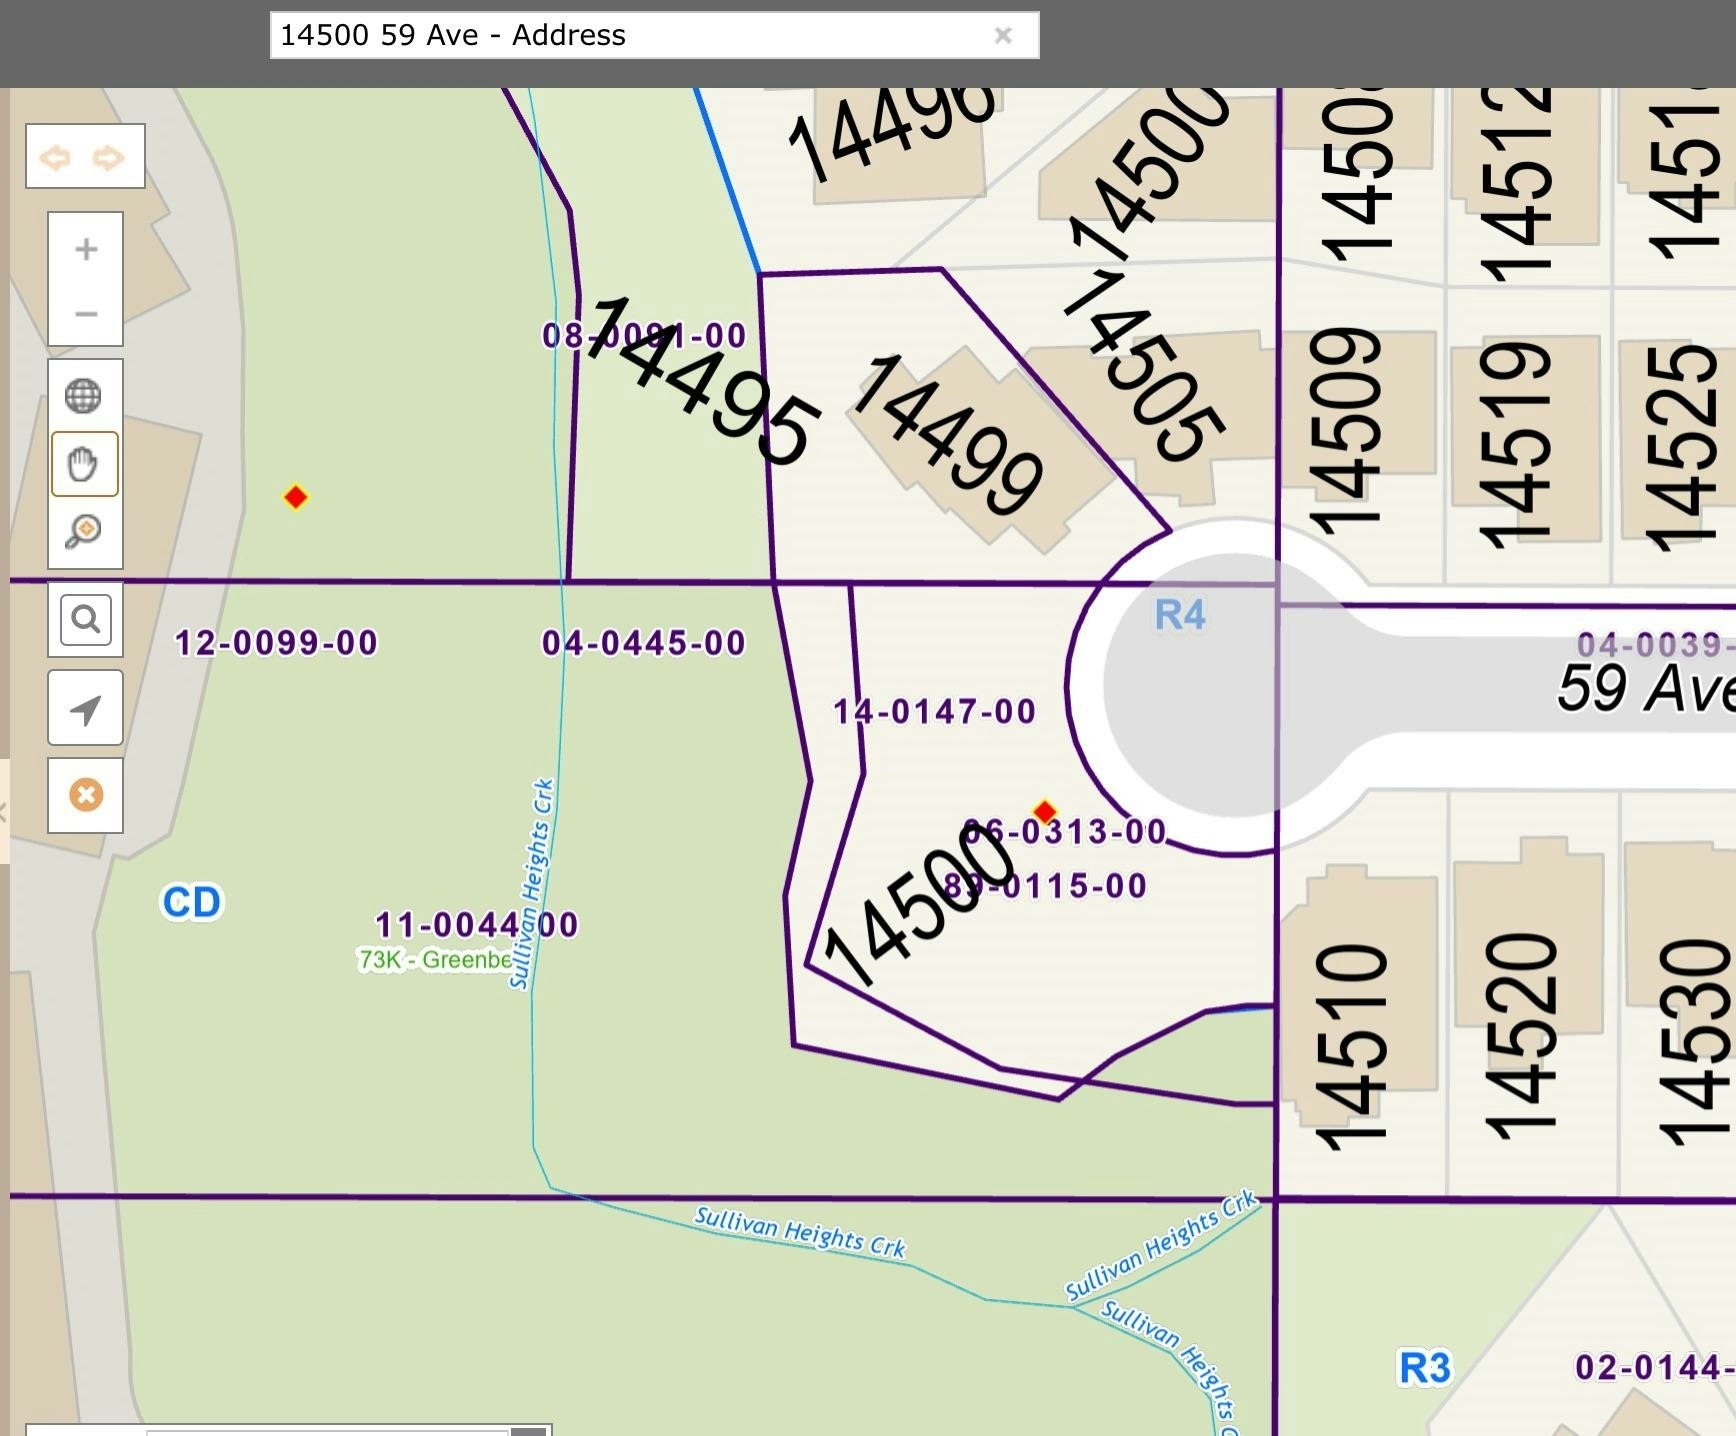
Task: Click lot label 14495
Action: (x=702, y=380)
